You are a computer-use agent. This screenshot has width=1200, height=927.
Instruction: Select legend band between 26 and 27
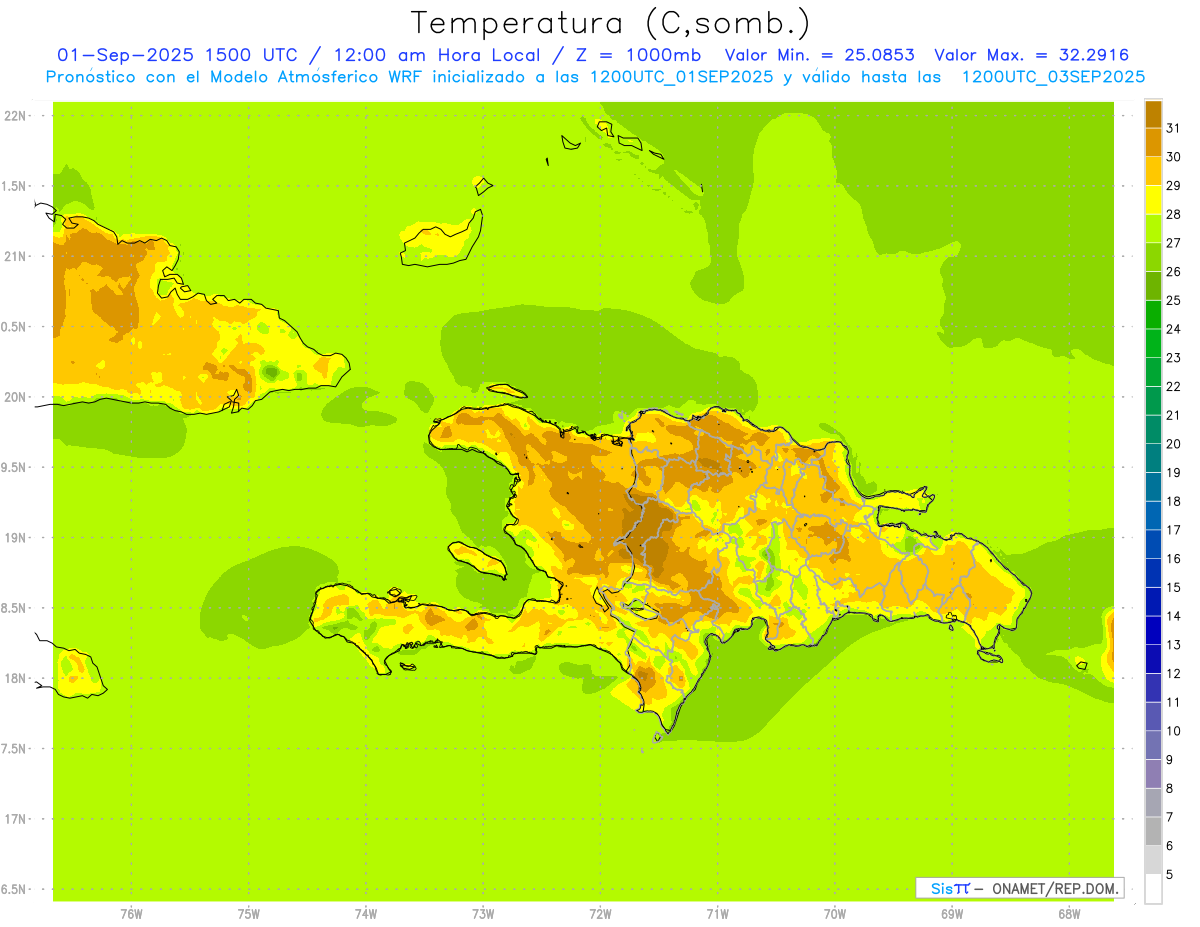click(1153, 257)
